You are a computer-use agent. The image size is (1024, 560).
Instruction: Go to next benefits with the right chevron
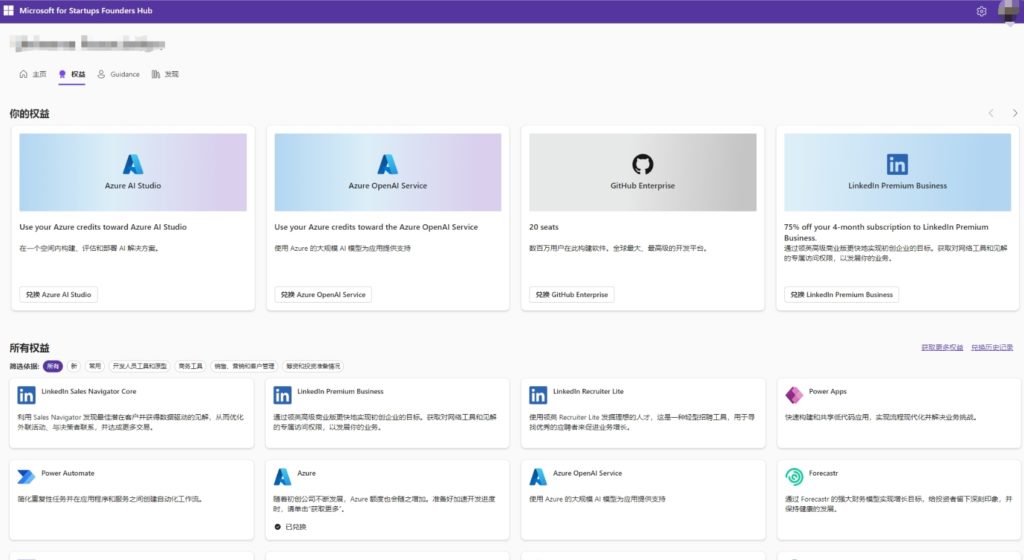[x=1014, y=113]
